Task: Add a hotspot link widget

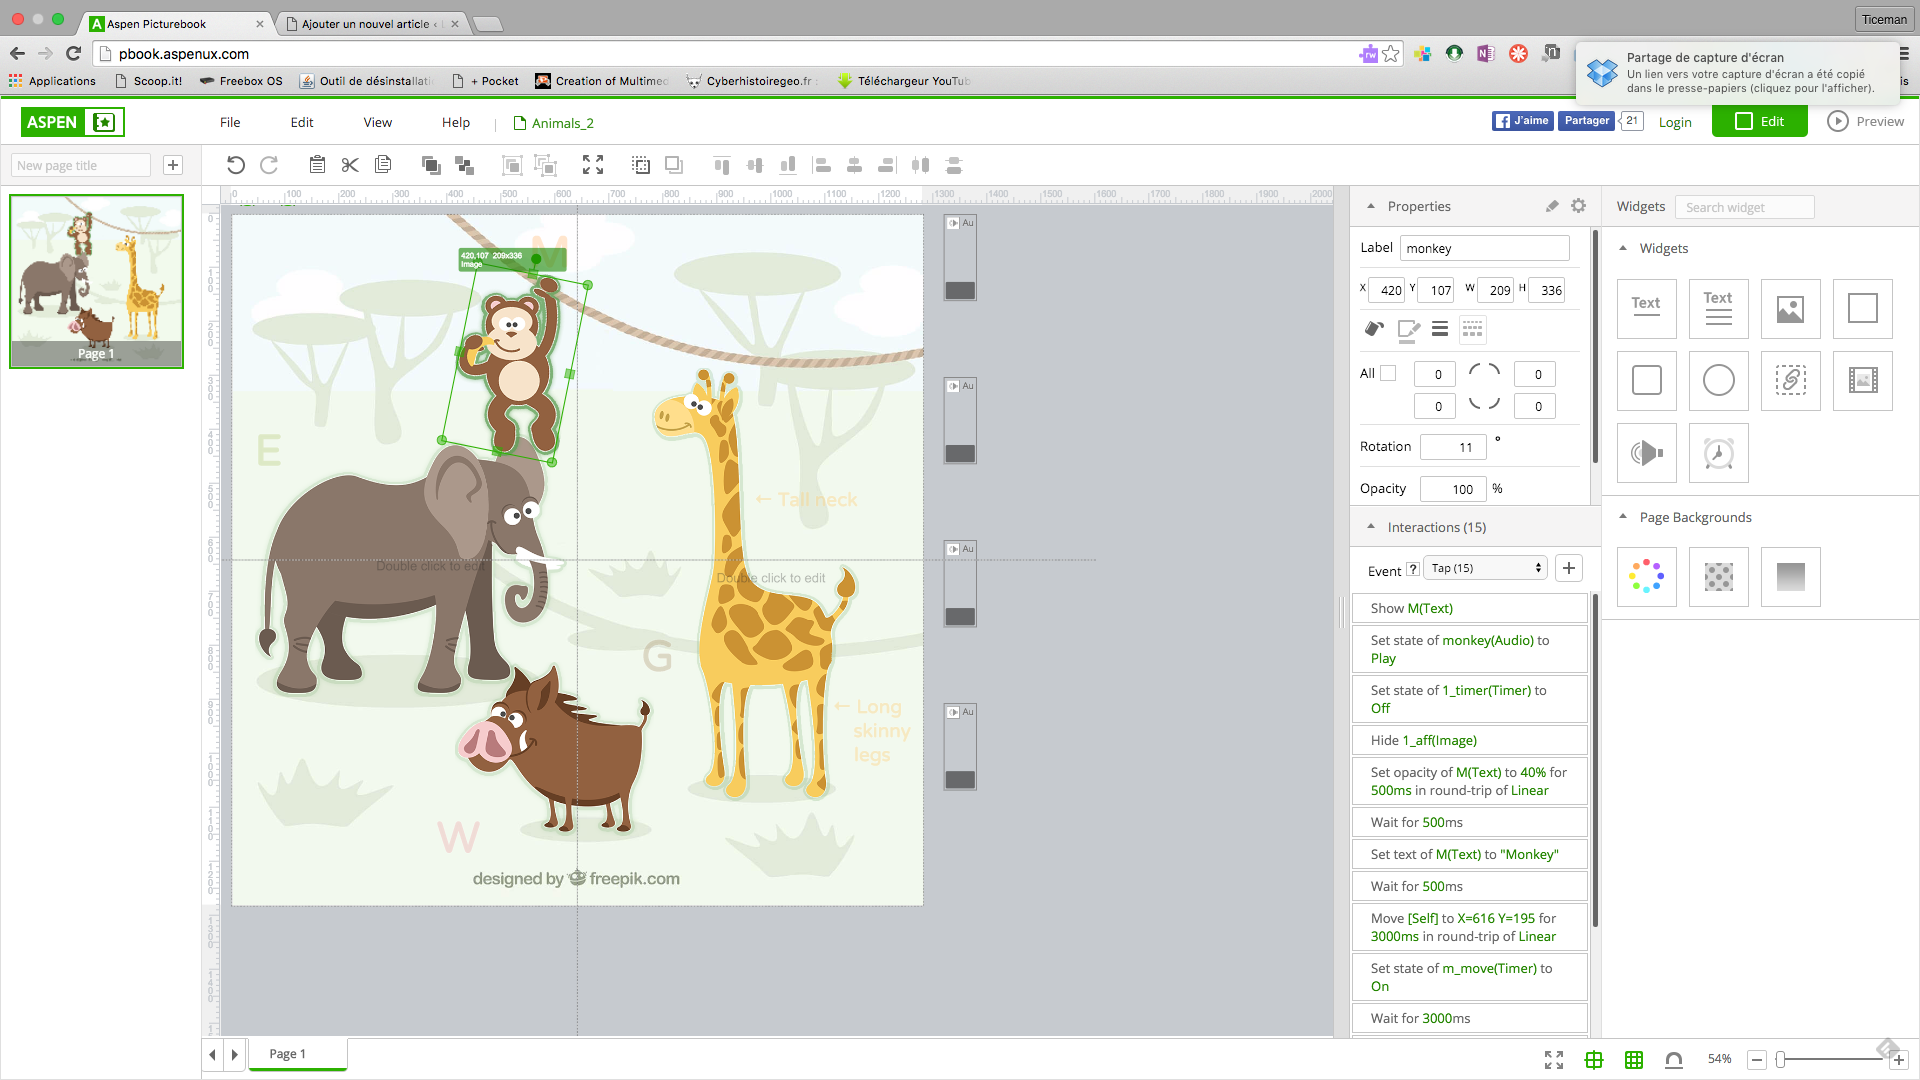Action: [x=1790, y=380]
